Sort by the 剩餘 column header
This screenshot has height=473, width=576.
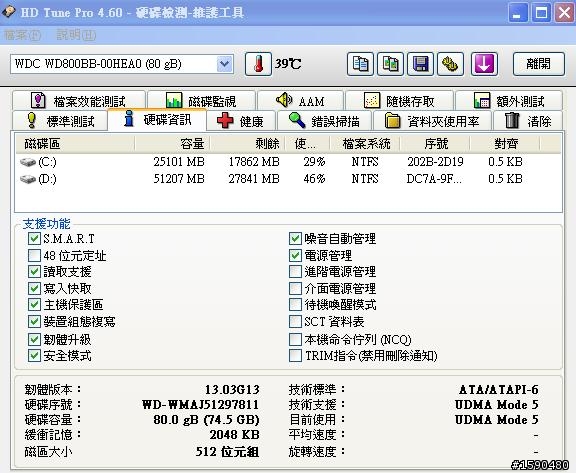(x=248, y=144)
